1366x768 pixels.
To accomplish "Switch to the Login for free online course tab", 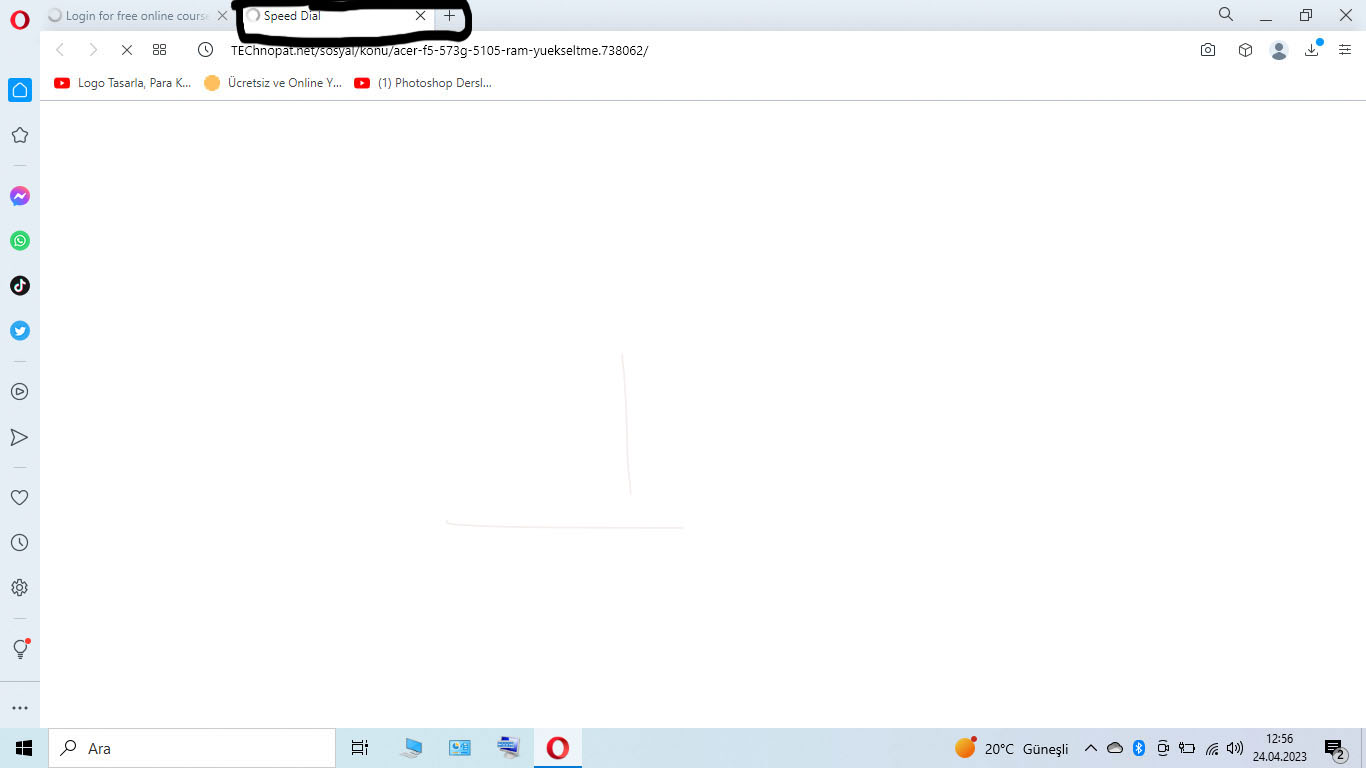I will point(137,16).
